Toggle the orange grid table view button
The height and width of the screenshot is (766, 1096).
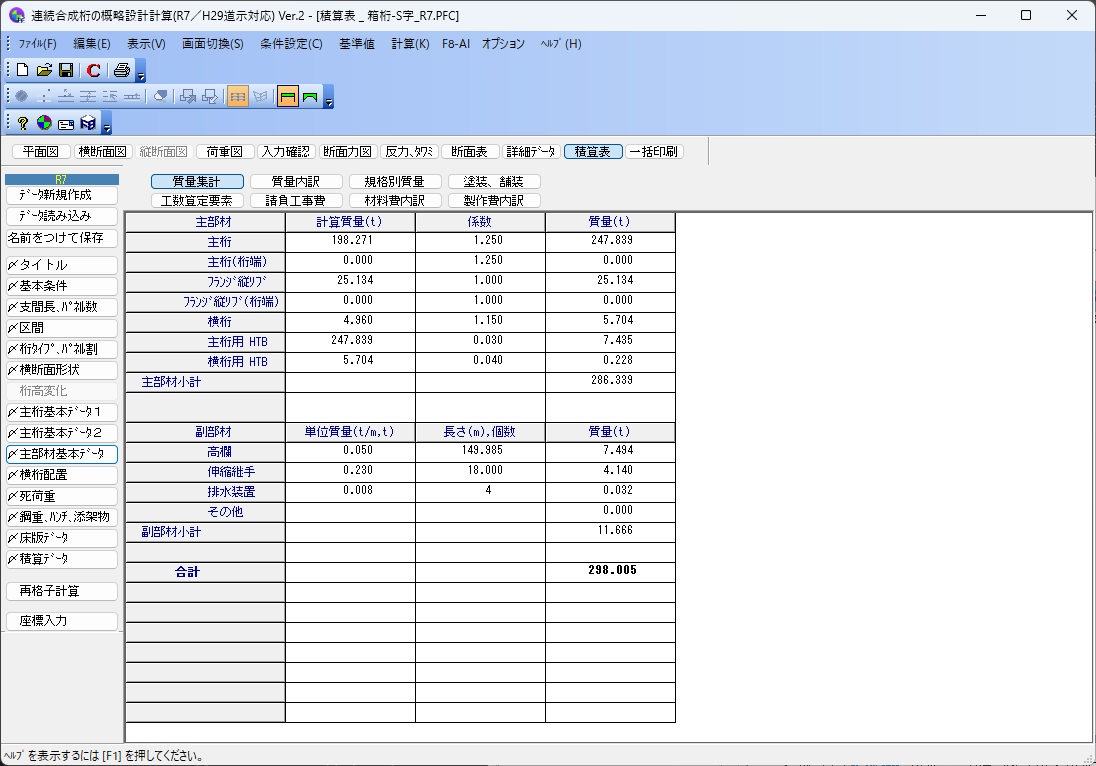(238, 96)
